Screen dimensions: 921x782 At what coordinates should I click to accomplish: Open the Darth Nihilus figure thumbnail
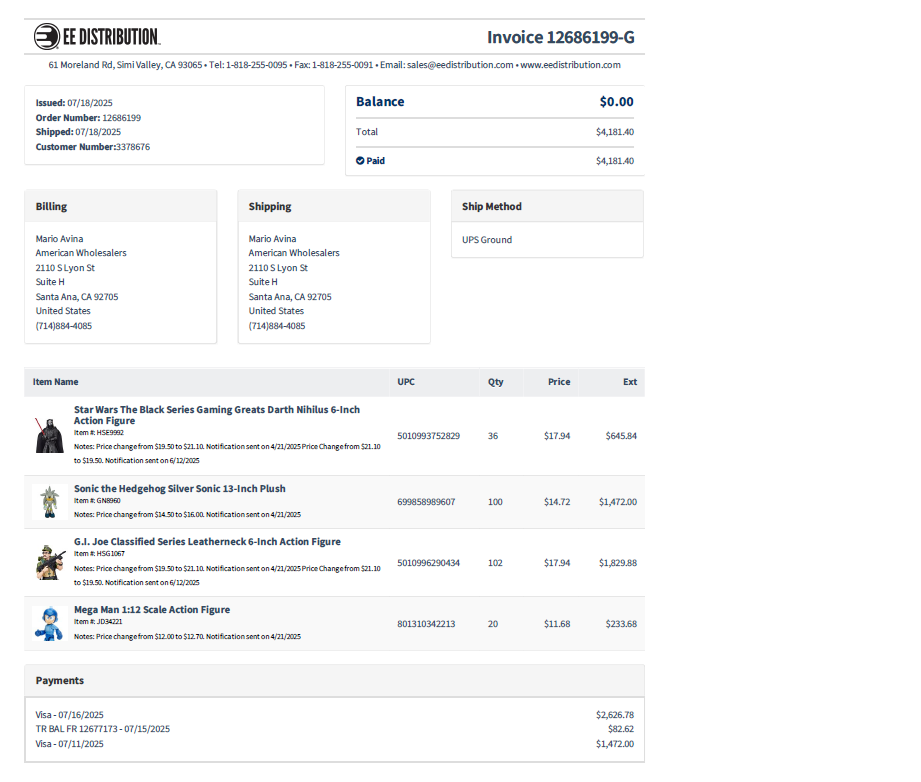tap(49, 435)
